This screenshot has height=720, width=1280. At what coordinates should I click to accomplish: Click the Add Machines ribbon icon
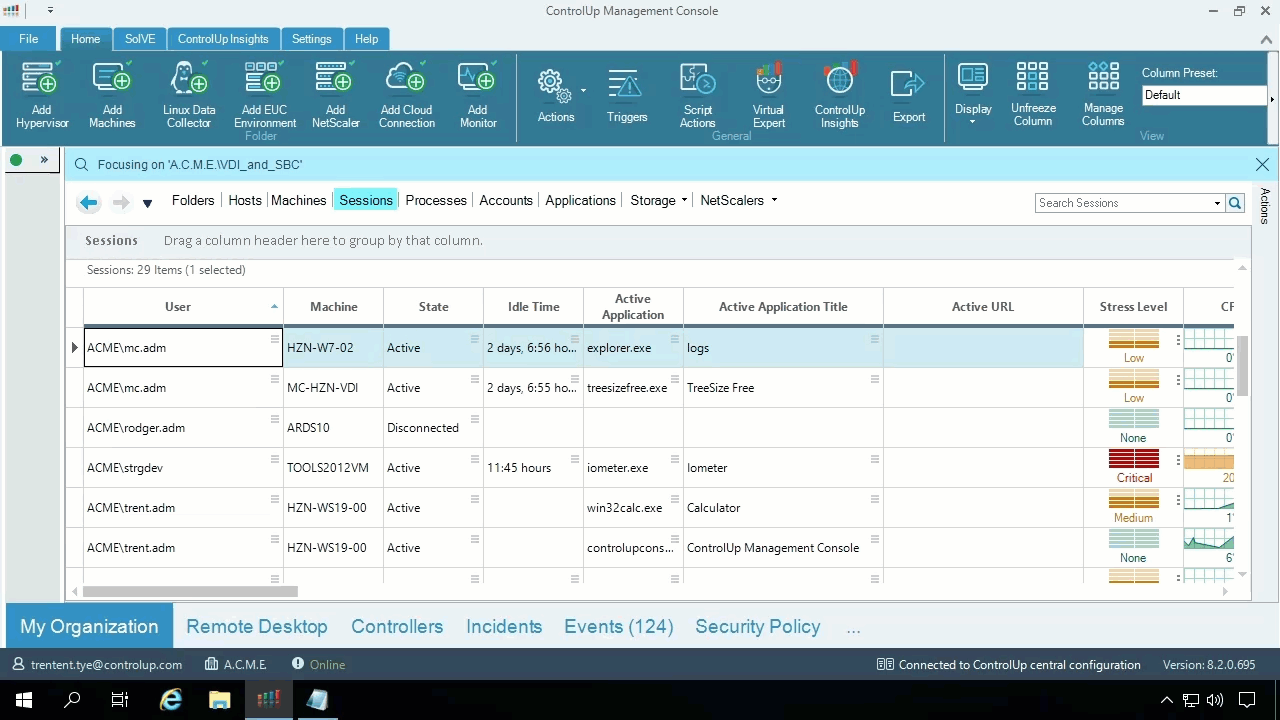coord(112,95)
